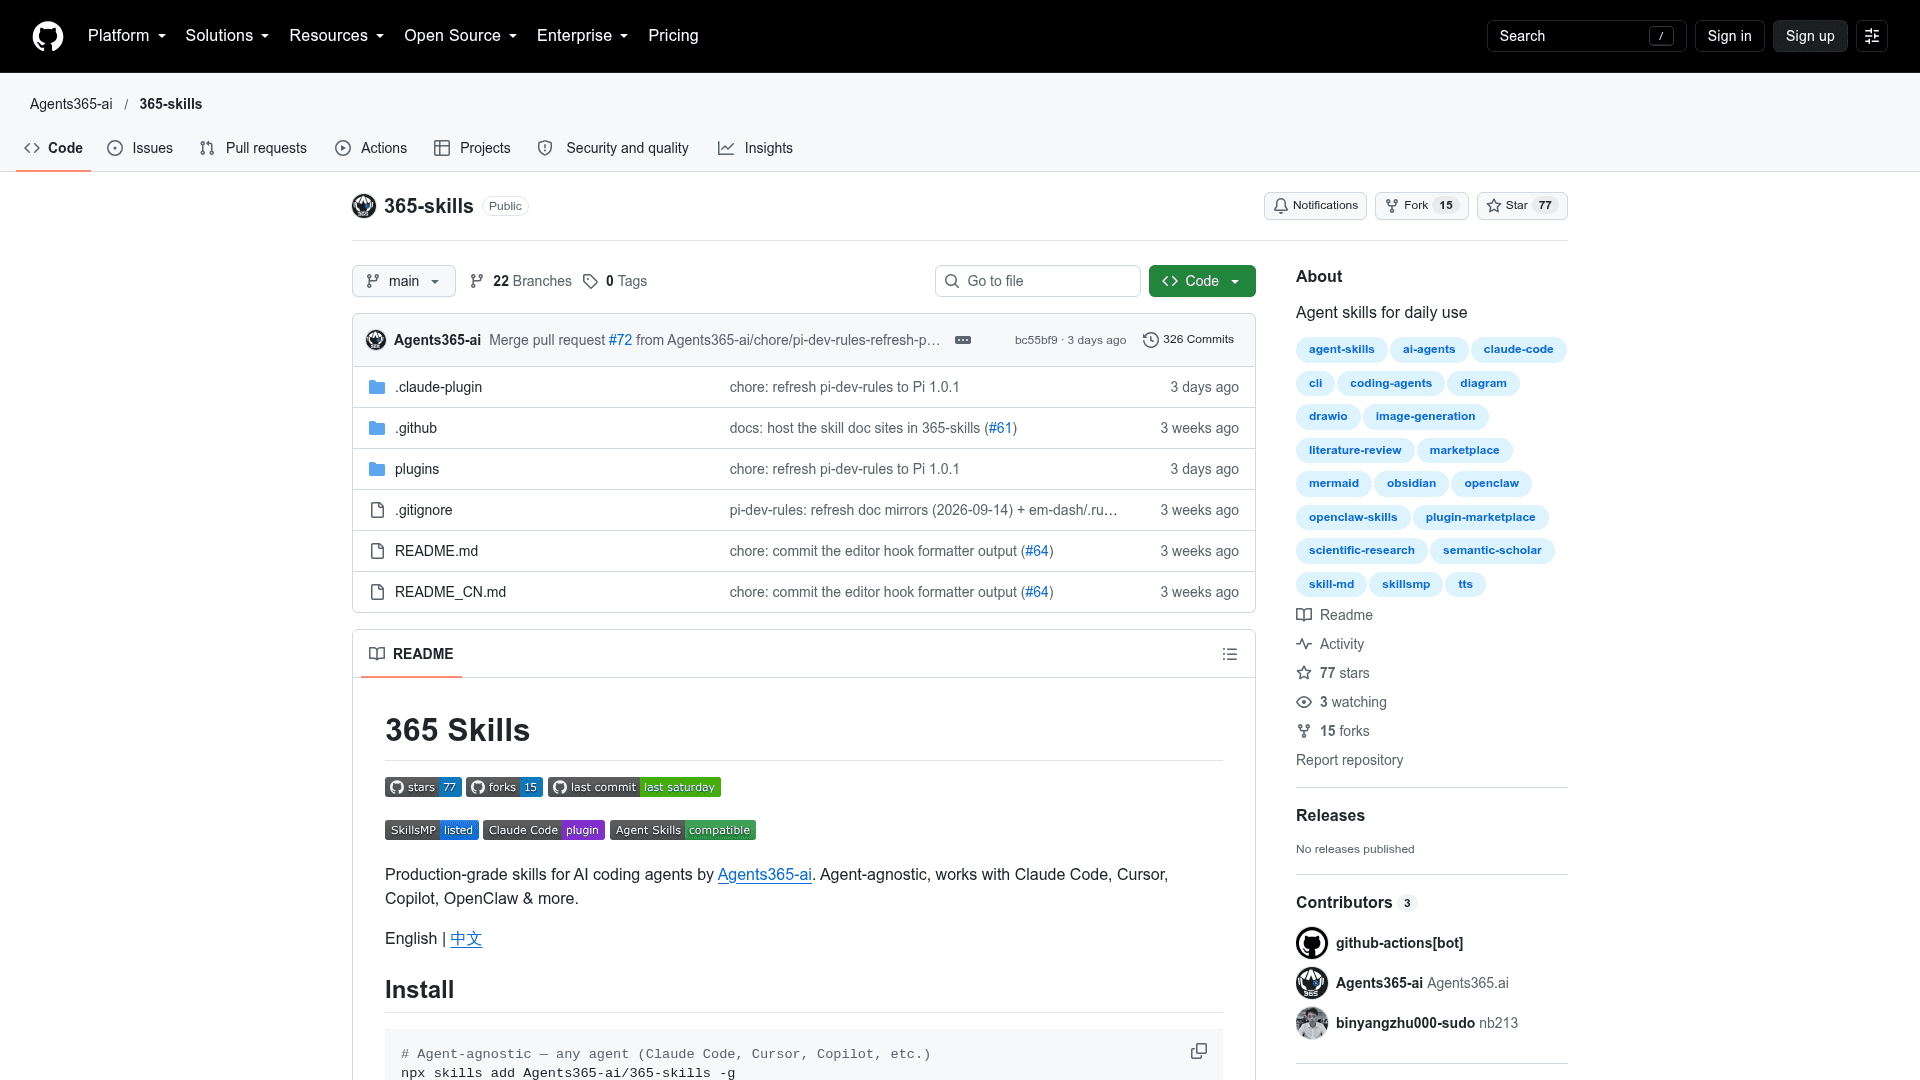
Task: Open the README_CN.md file
Action: pos(450,592)
